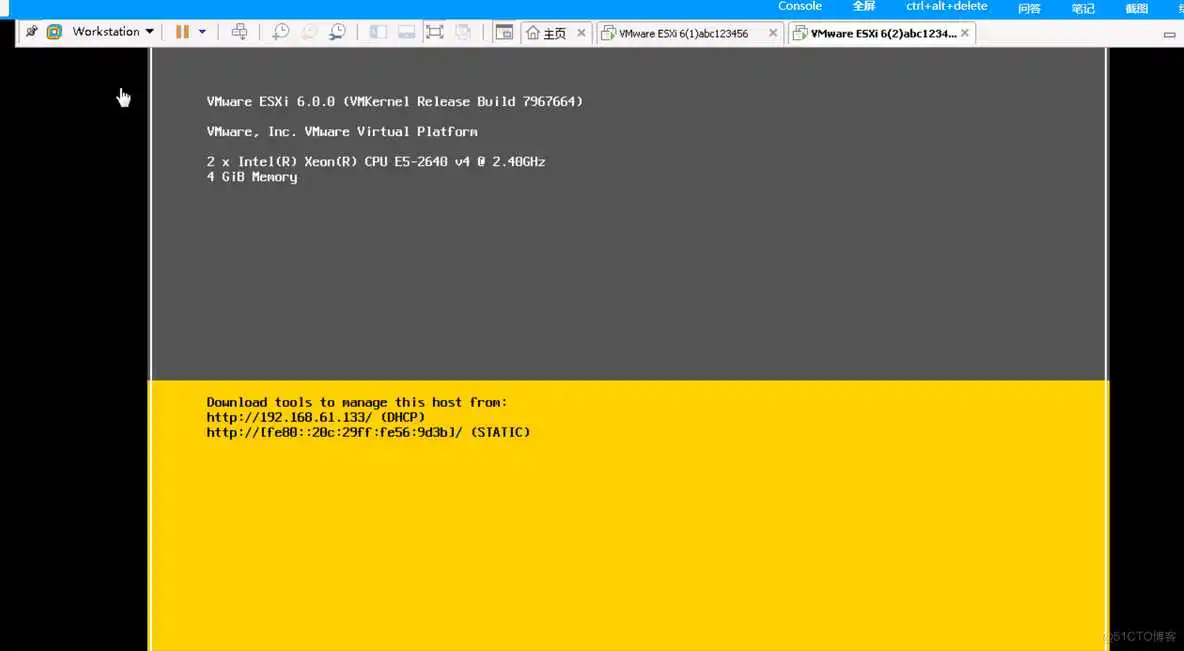Image resolution: width=1184 pixels, height=651 pixels.
Task: Toggle the library sidebar view icon
Action: click(x=378, y=32)
